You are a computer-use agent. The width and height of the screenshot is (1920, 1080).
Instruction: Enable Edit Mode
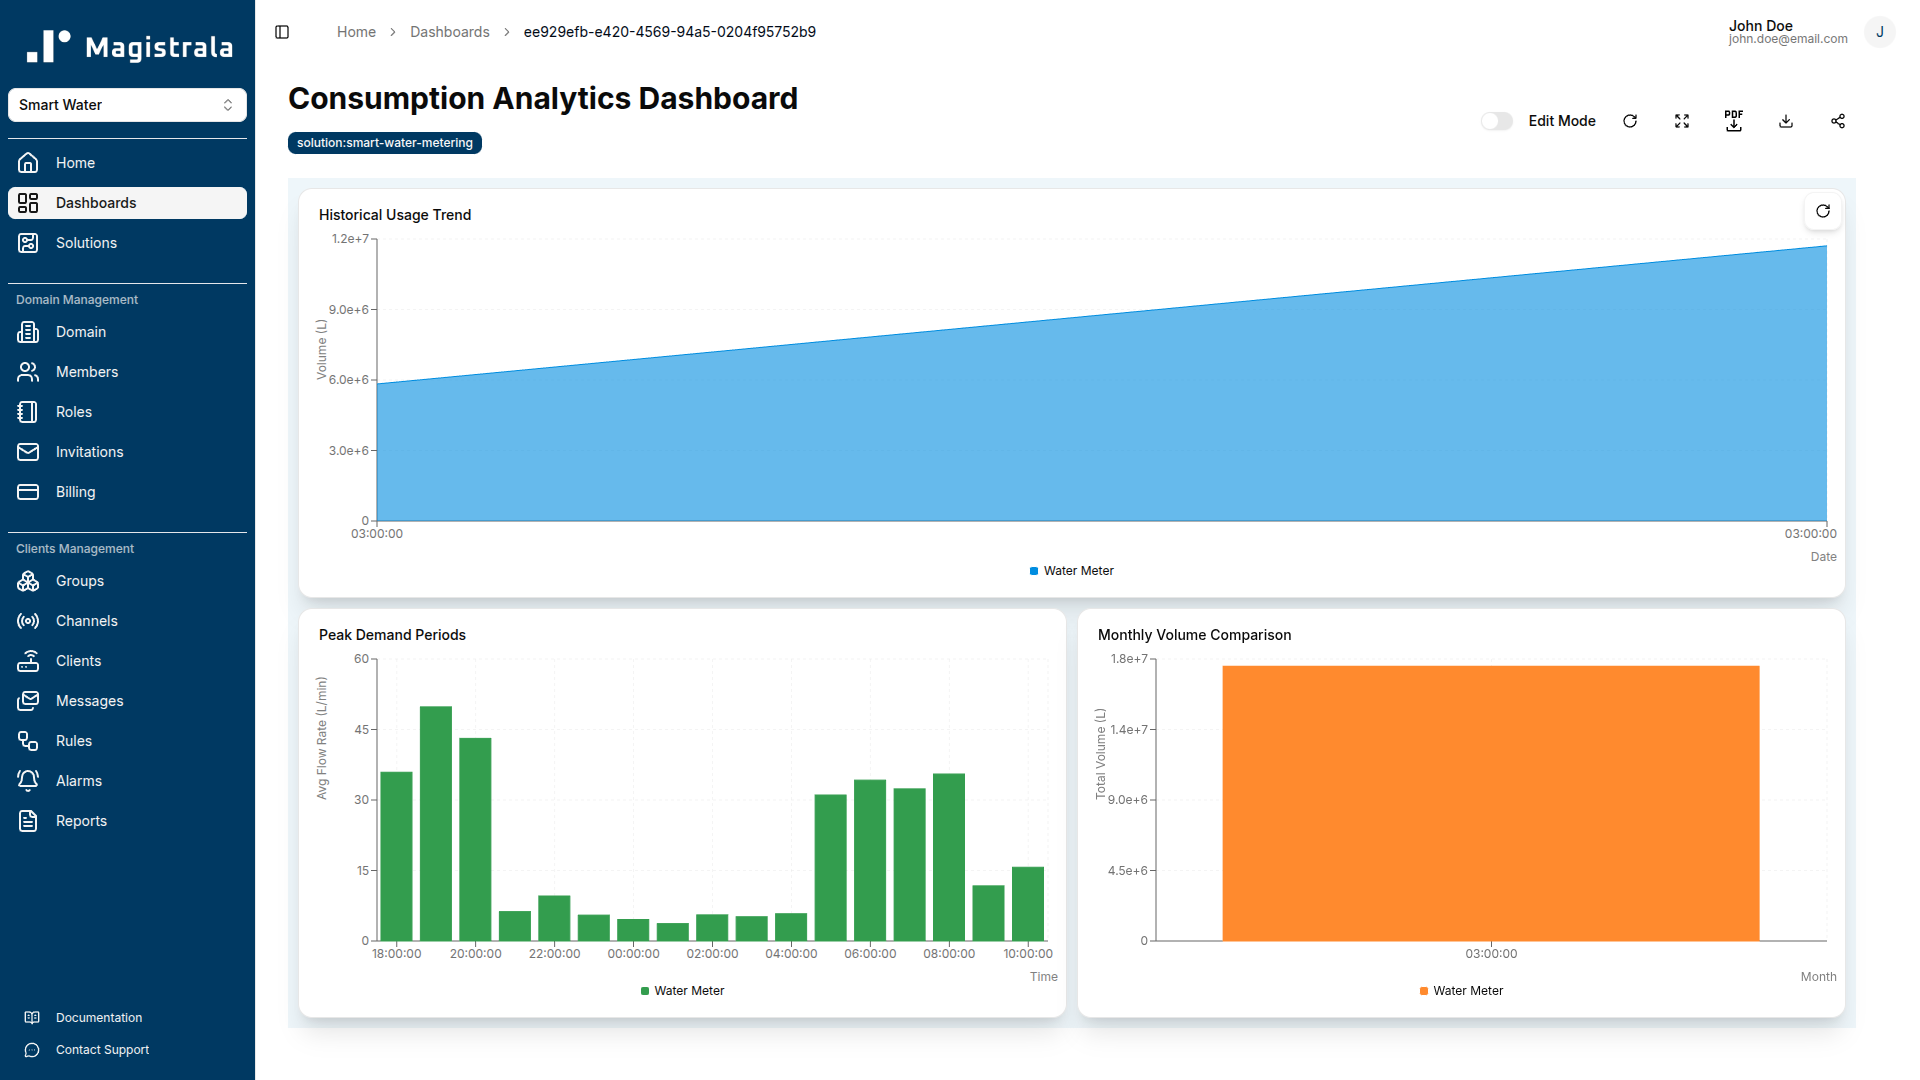tap(1496, 120)
